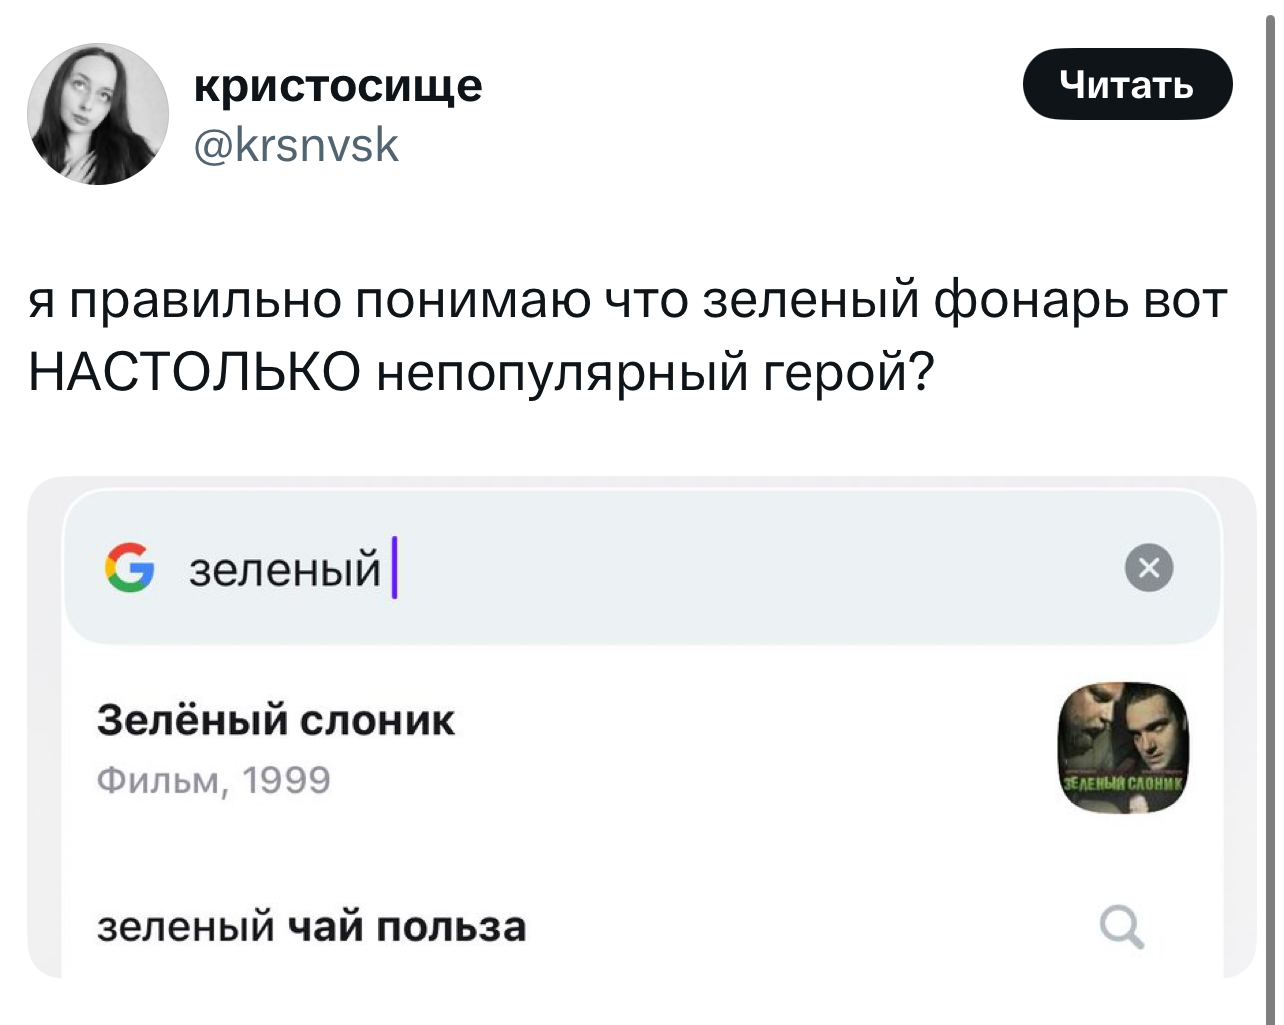Follow the account with the Читать button
1284x1025 pixels.
pos(1127,84)
